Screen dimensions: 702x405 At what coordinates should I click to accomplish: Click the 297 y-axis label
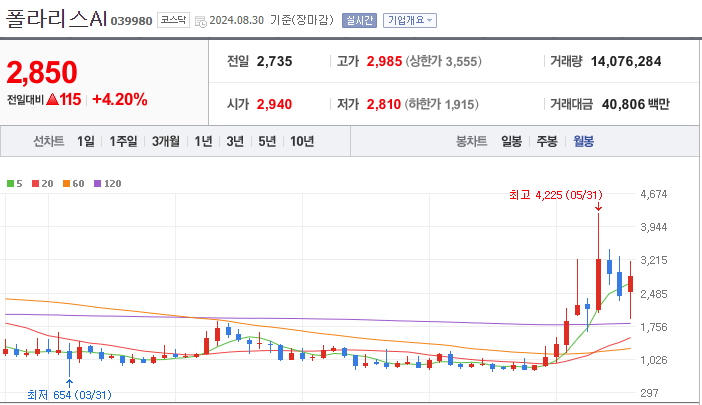coord(649,393)
